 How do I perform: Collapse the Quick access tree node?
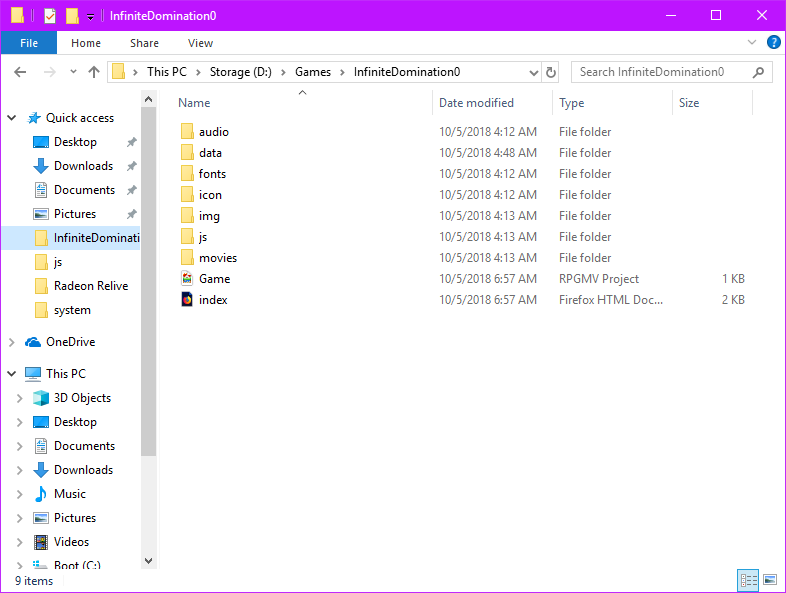12,118
